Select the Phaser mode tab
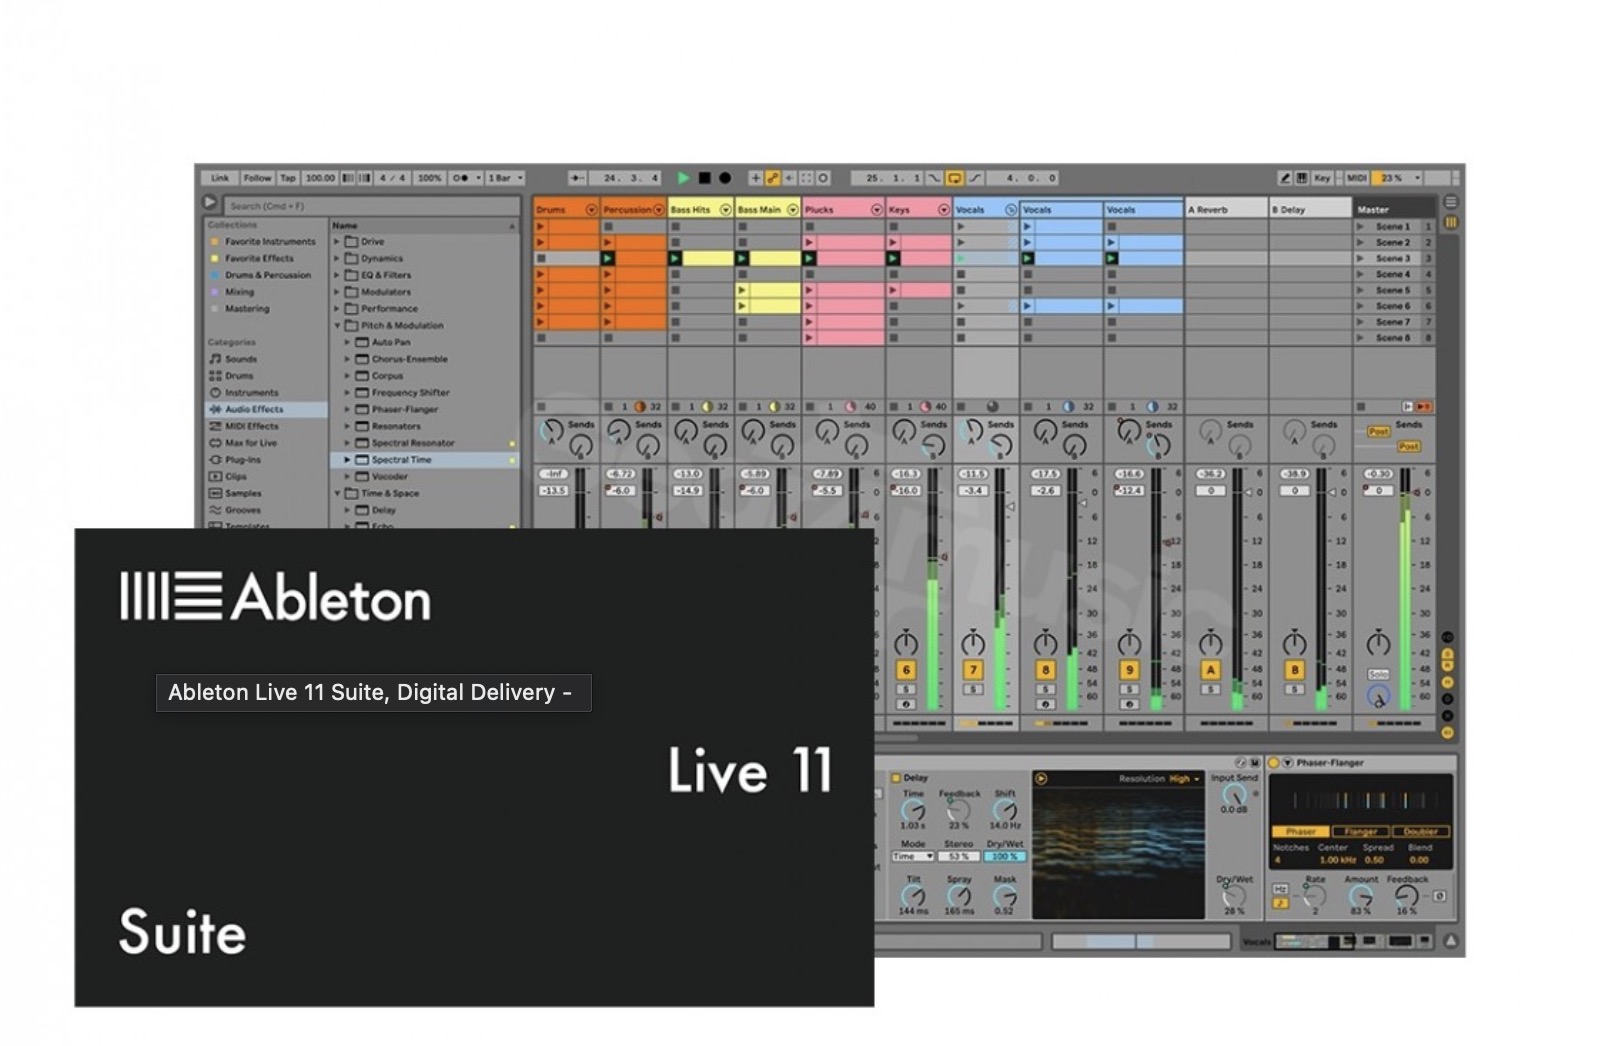This screenshot has width=1620, height=1046. (1300, 831)
